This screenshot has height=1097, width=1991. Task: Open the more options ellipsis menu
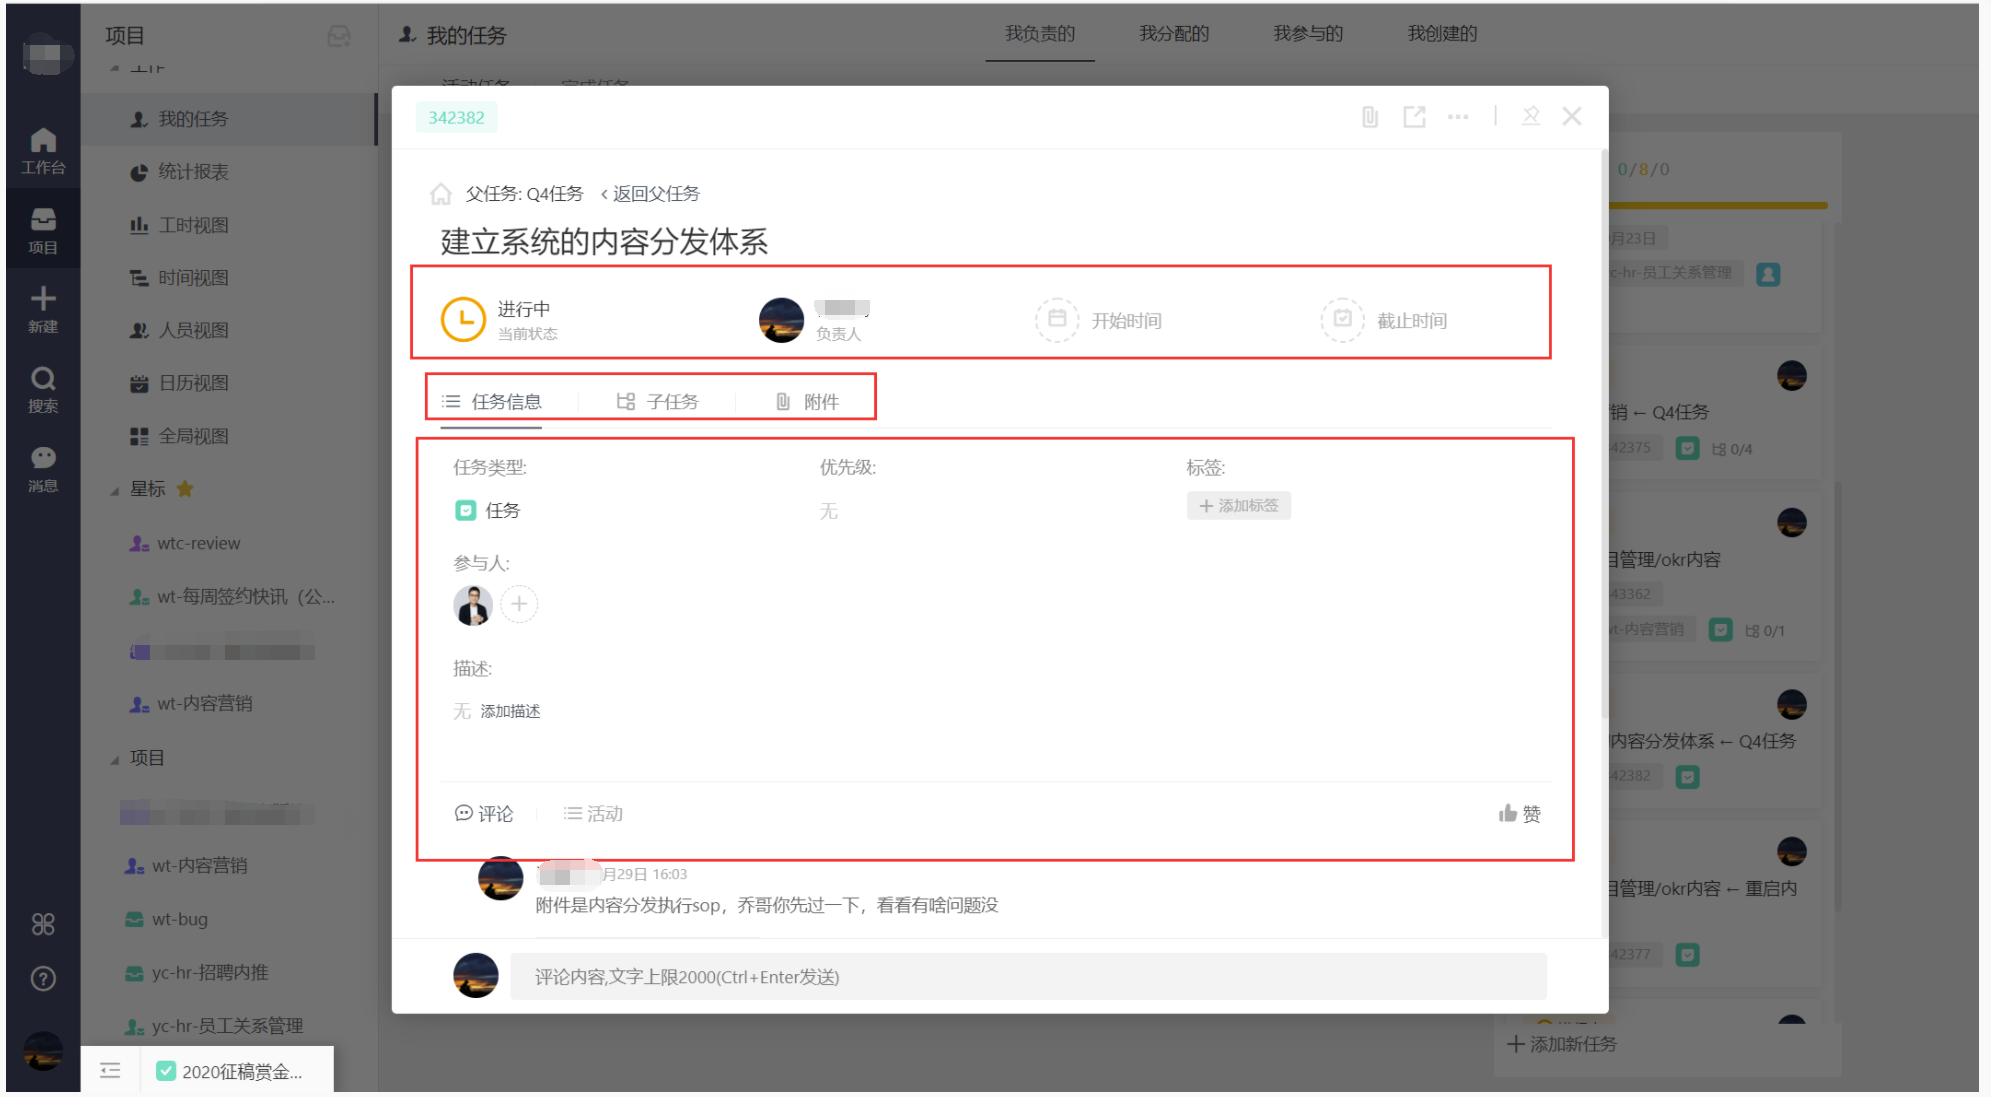1458,117
